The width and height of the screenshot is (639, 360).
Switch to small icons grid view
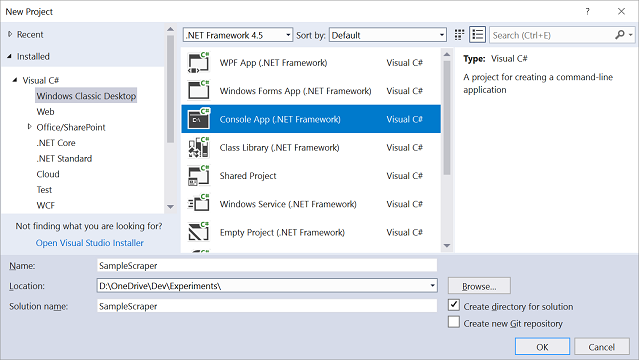point(459,35)
